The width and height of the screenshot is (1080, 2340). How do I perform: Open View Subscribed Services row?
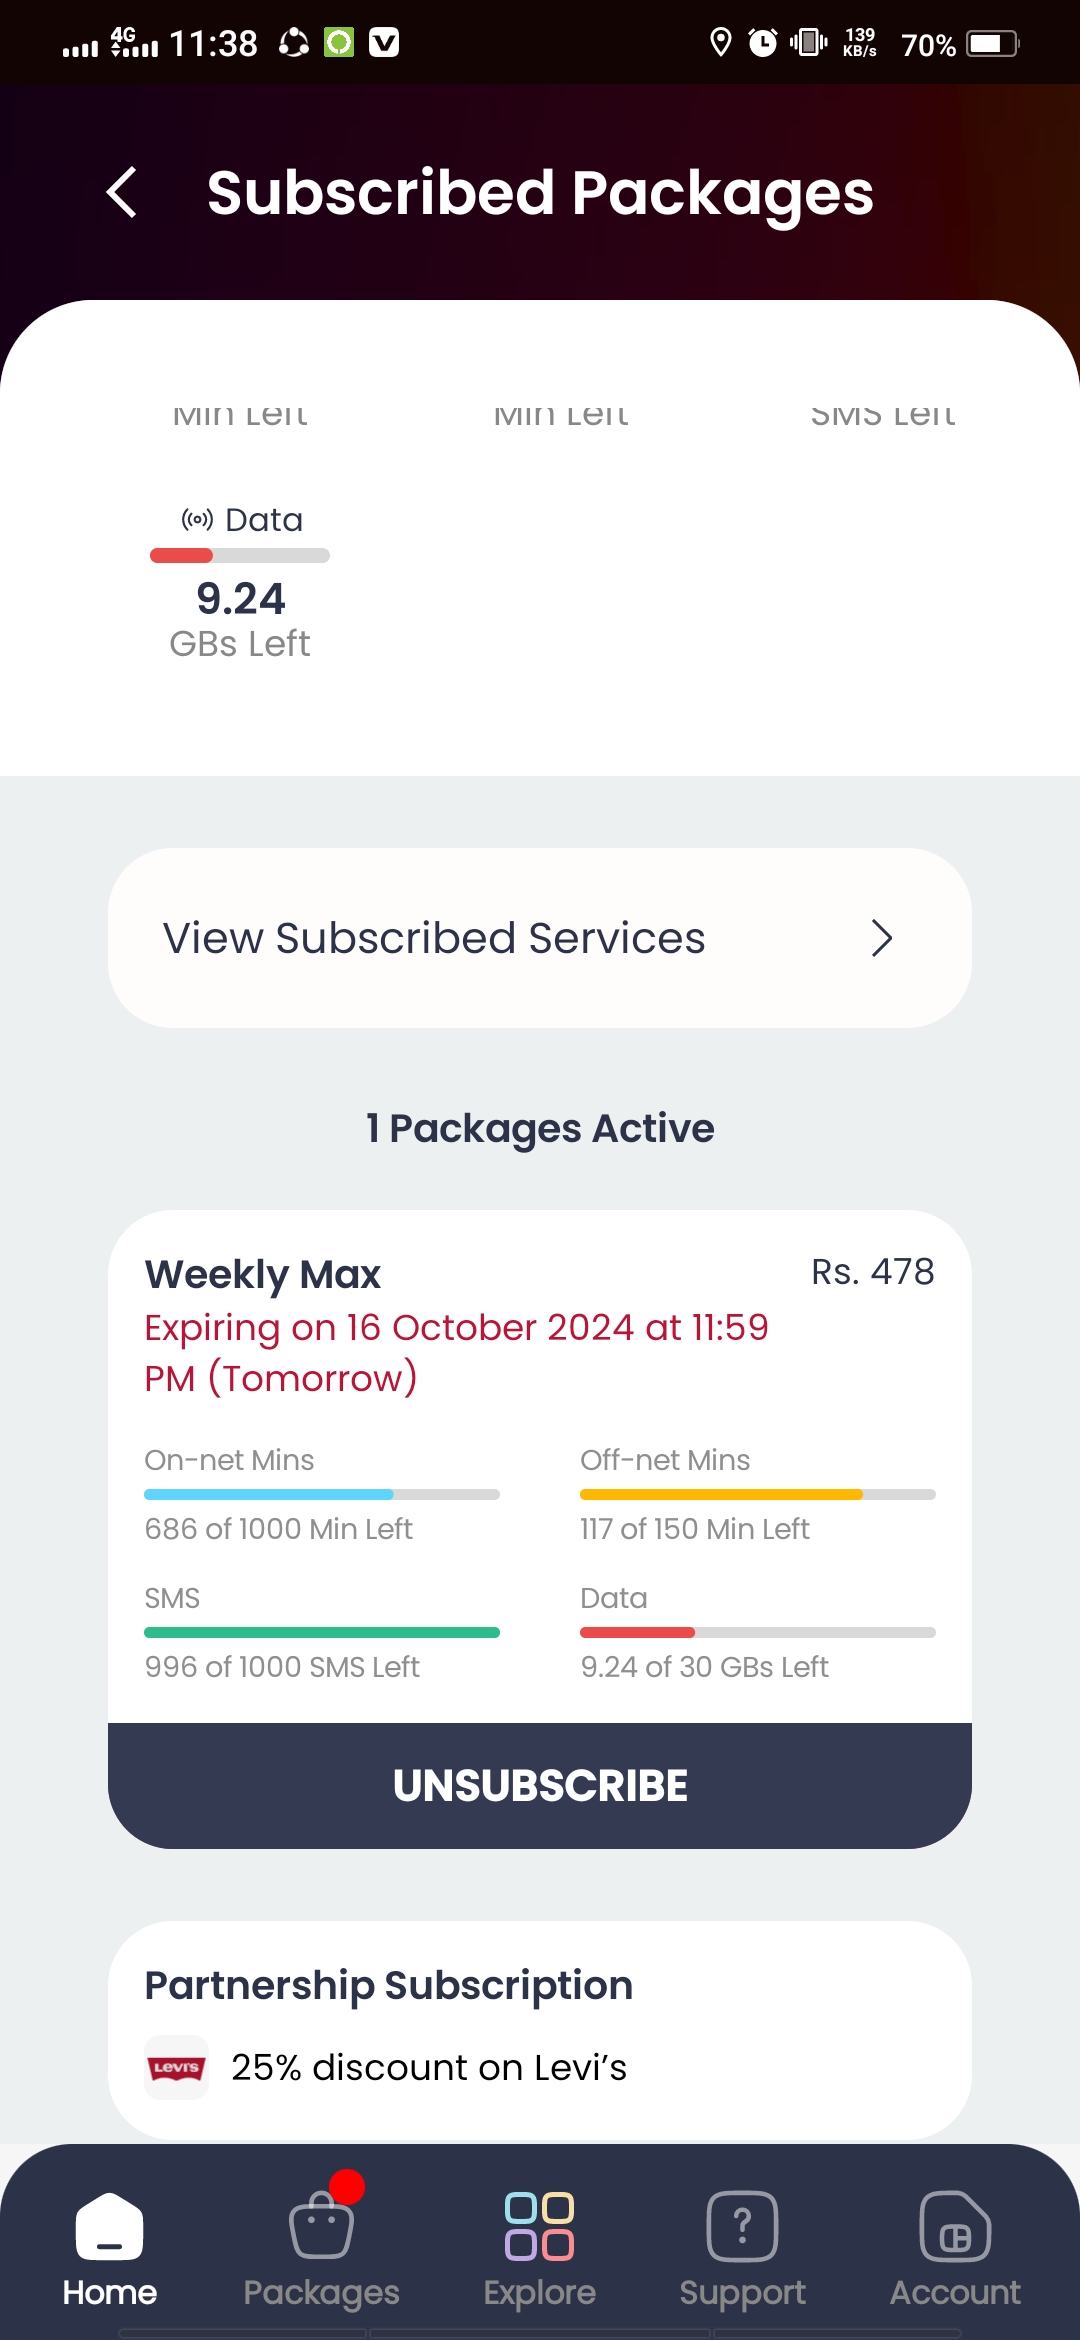[x=540, y=938]
